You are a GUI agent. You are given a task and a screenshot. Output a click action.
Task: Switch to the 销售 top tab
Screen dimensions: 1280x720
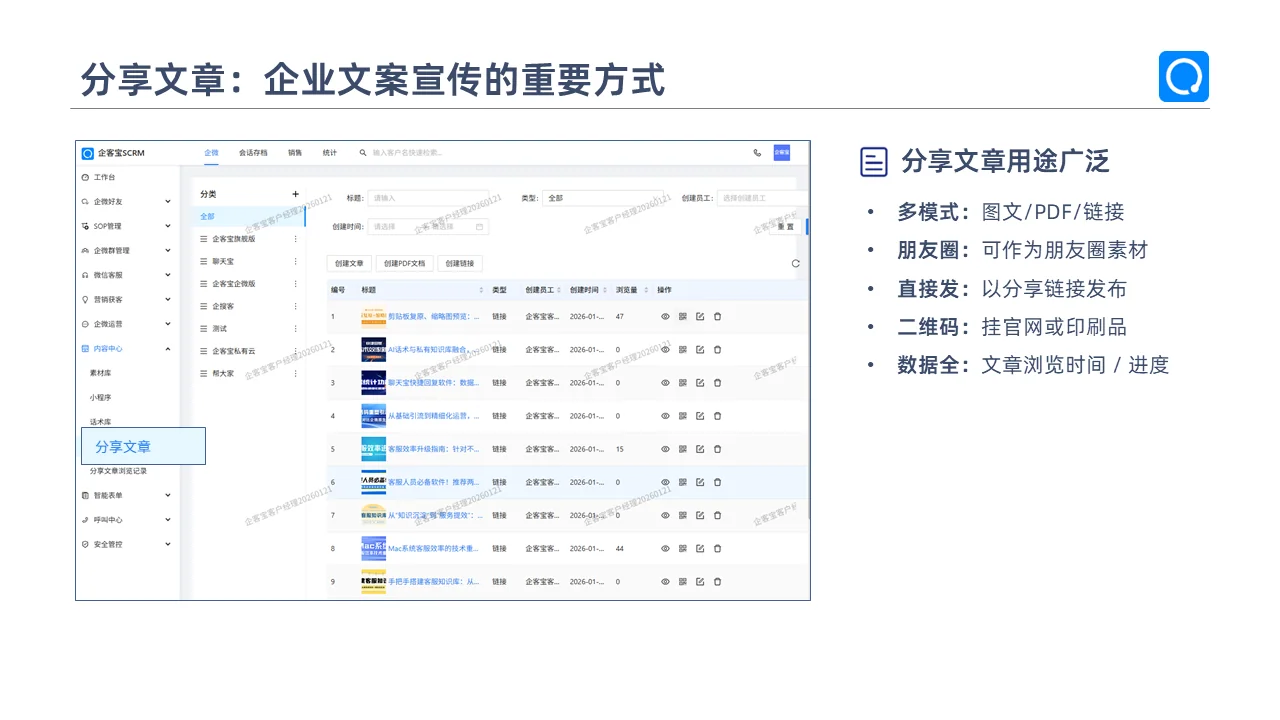point(295,153)
